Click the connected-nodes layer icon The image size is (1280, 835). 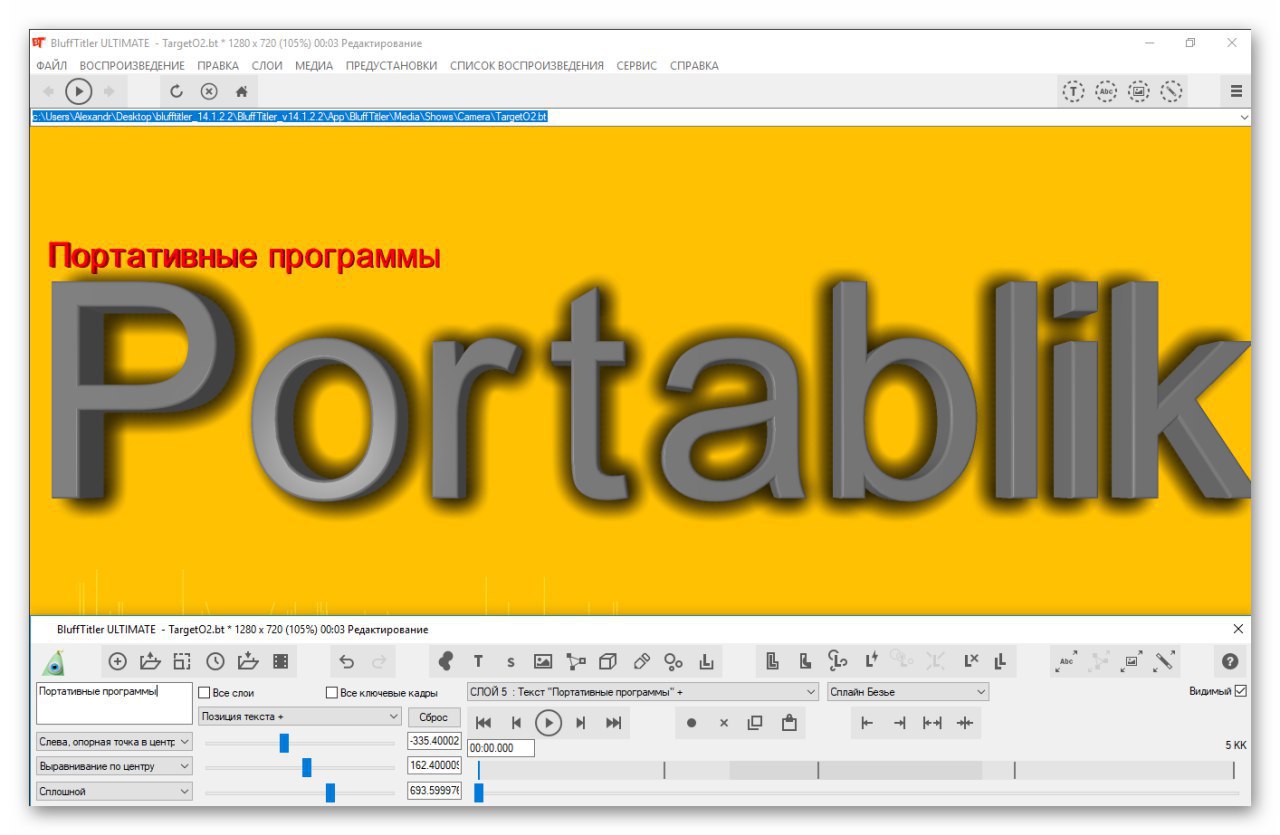click(x=576, y=661)
